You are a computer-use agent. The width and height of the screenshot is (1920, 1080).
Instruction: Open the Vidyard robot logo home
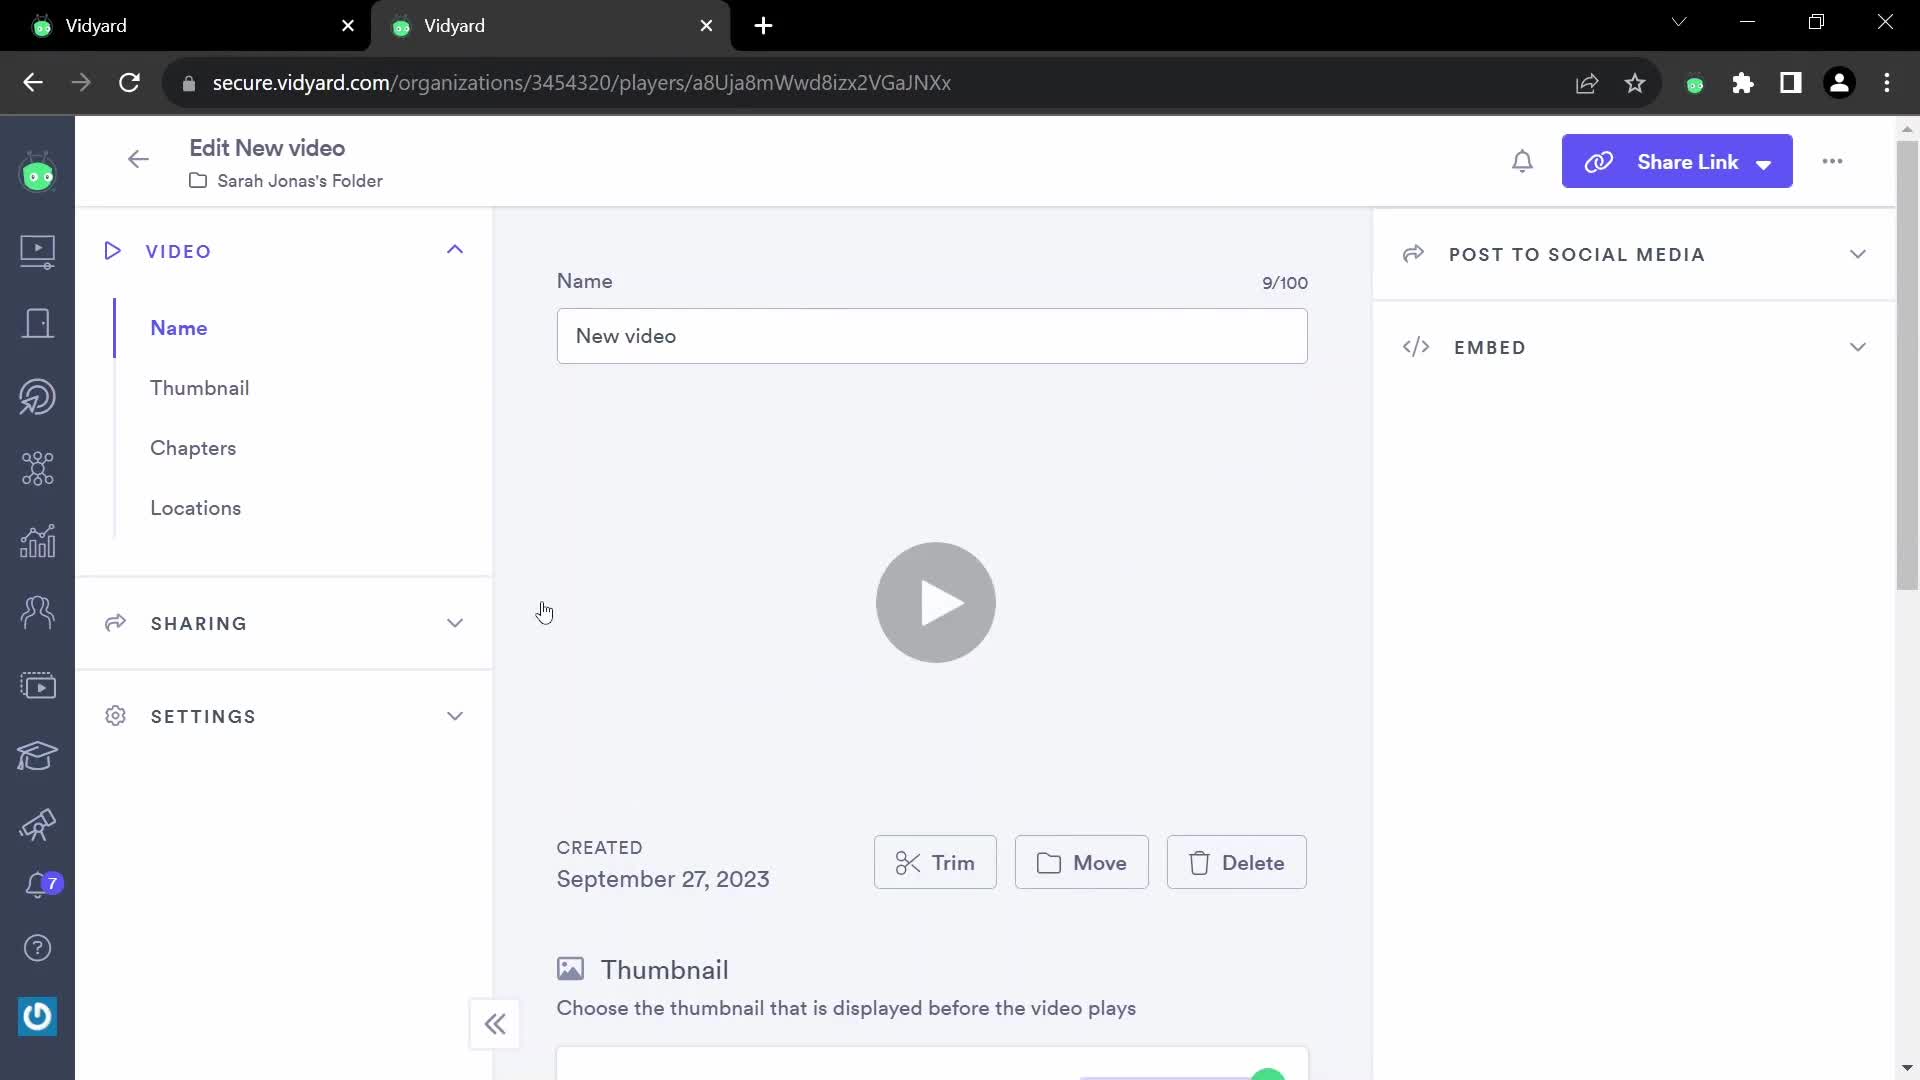(x=38, y=174)
